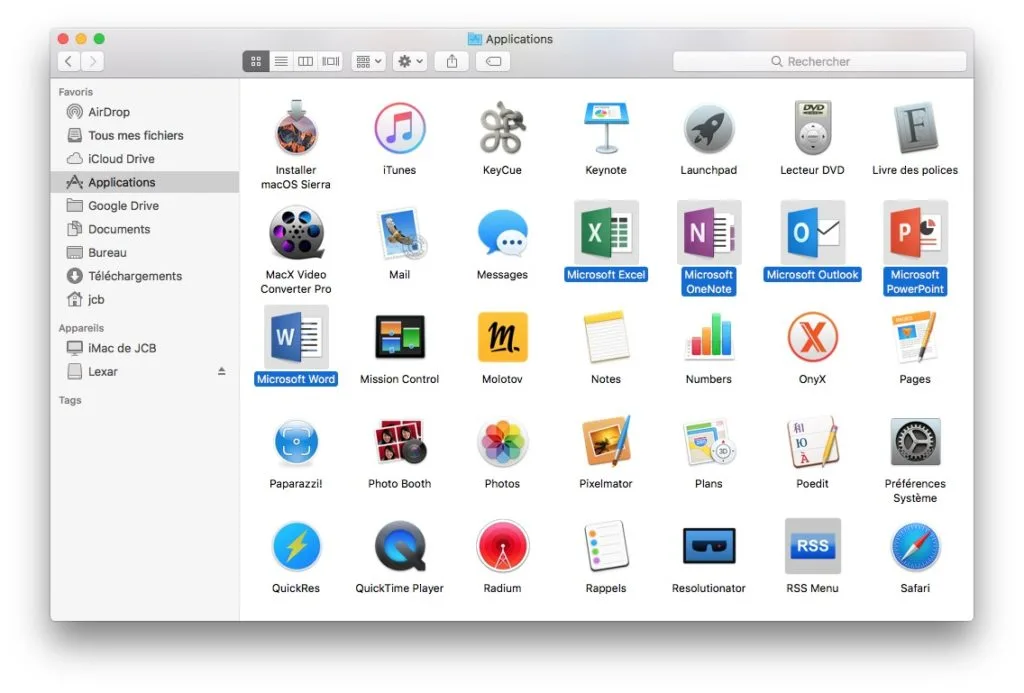Open the iTunes application icon
Viewport: 1024px width, 693px height.
click(399, 129)
